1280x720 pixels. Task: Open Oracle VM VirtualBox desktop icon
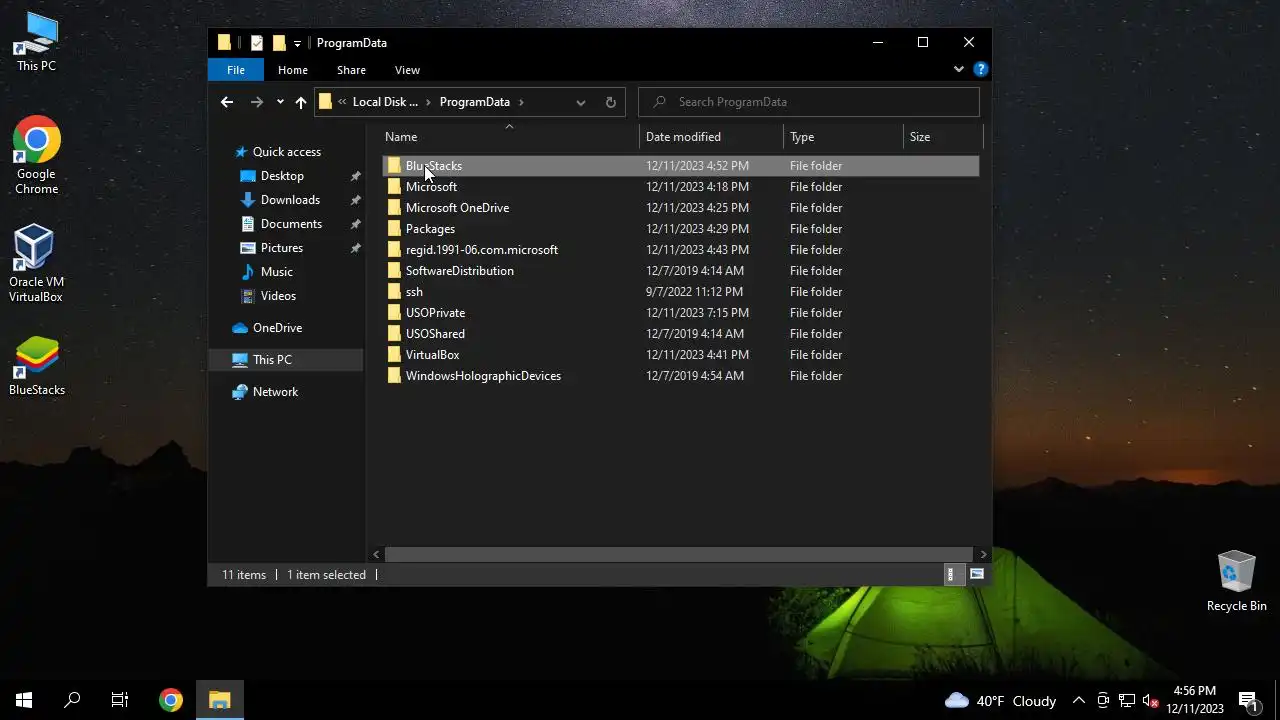36,262
